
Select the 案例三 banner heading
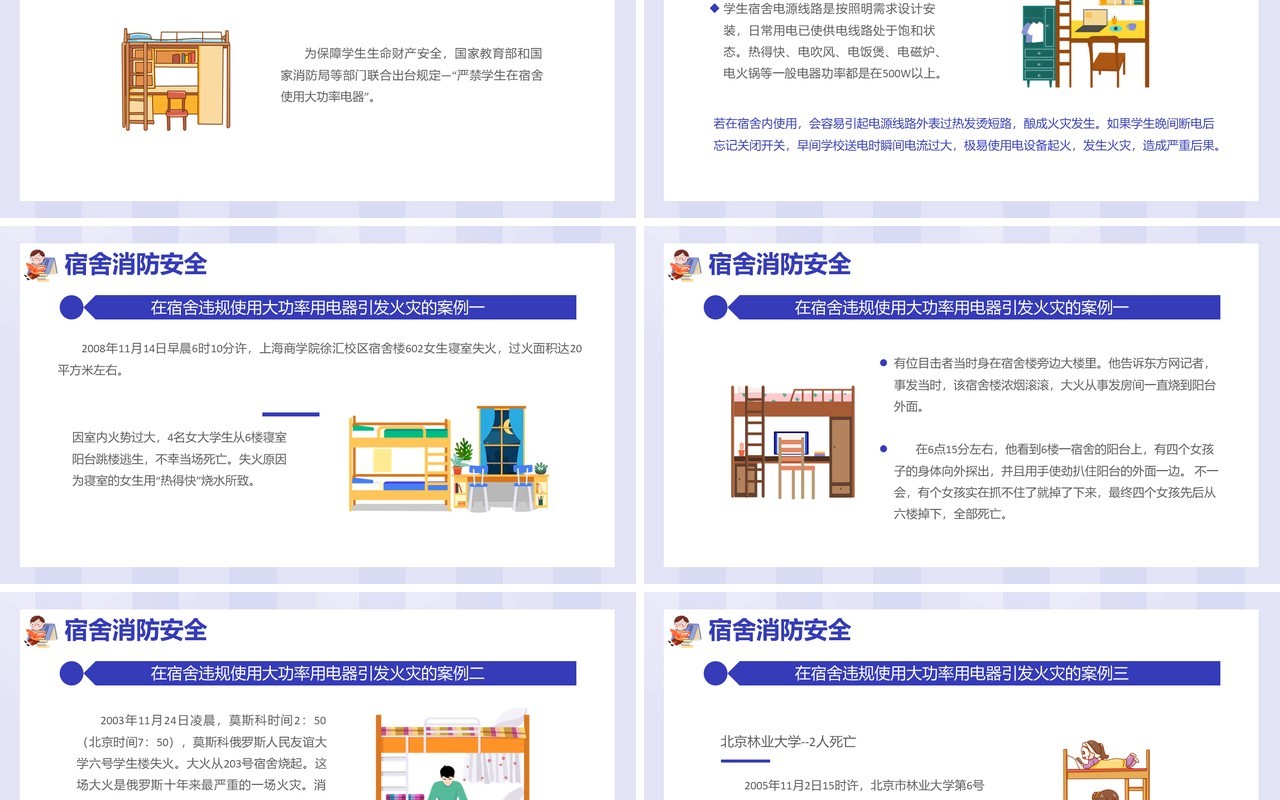(x=974, y=673)
